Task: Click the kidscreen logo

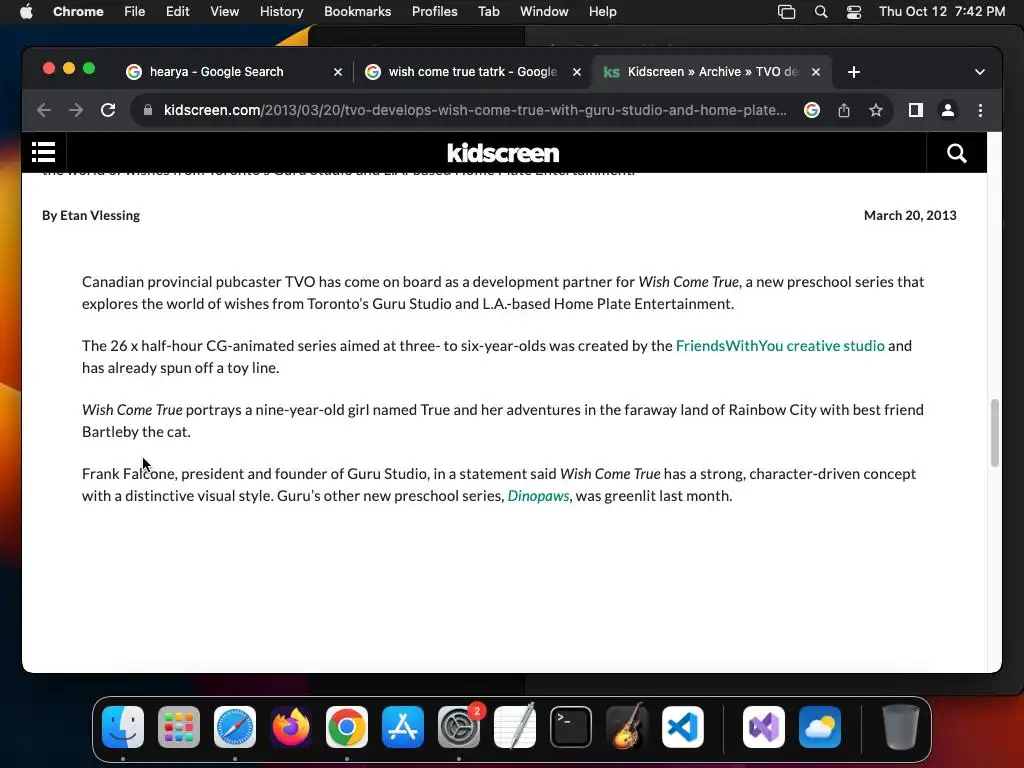Action: click(503, 153)
